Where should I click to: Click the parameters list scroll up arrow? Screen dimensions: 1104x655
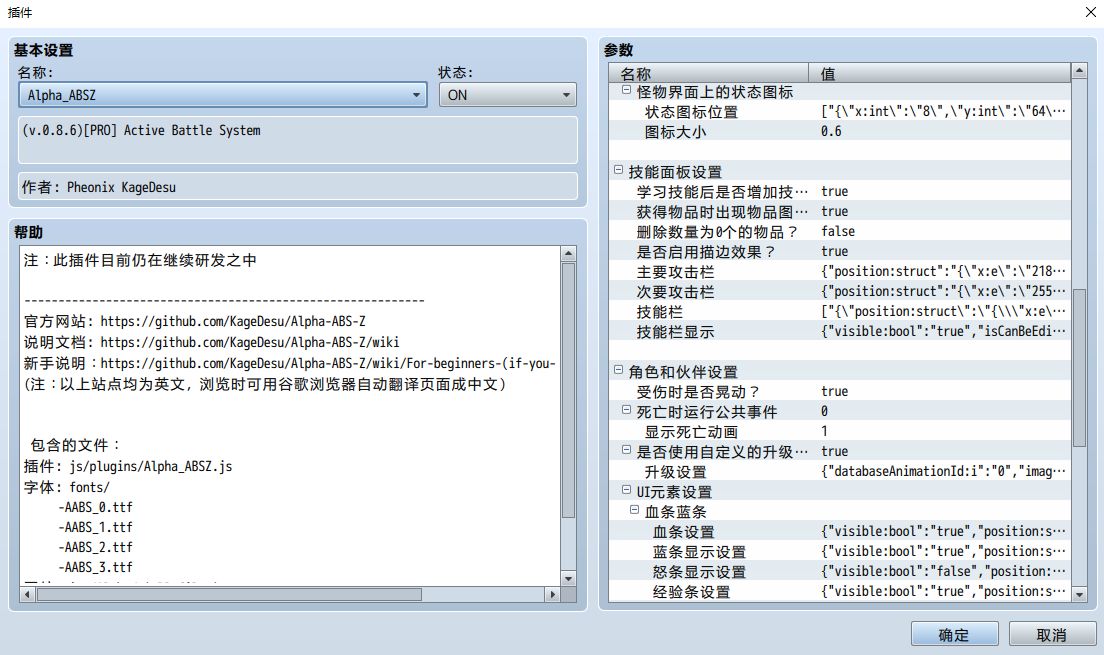(x=1079, y=70)
